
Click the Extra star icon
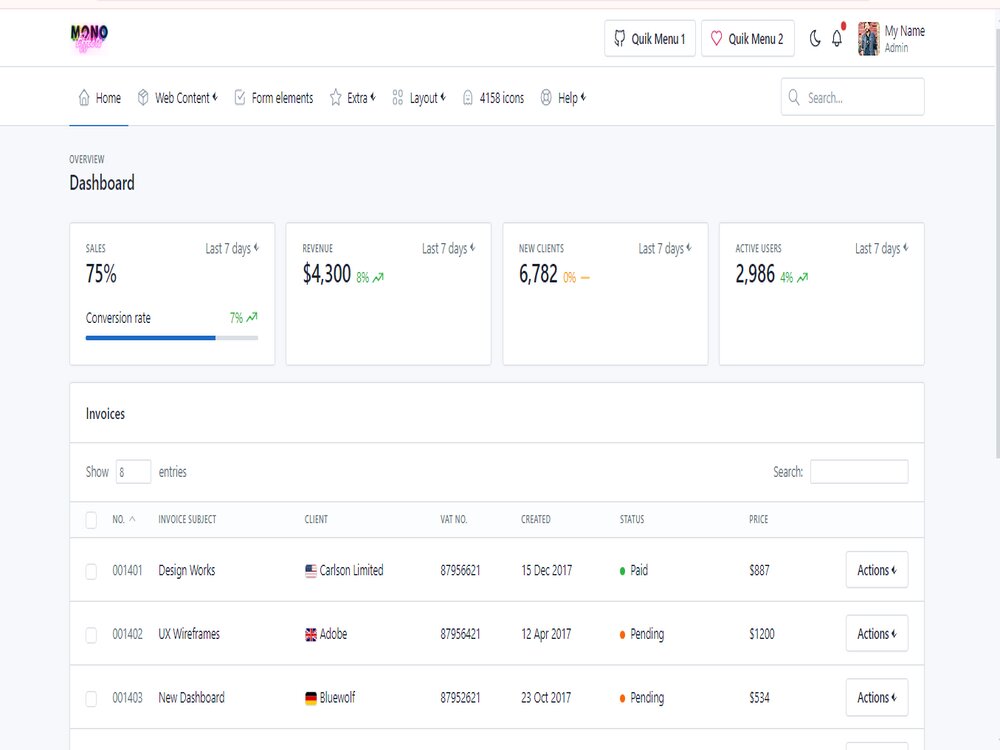[x=335, y=98]
